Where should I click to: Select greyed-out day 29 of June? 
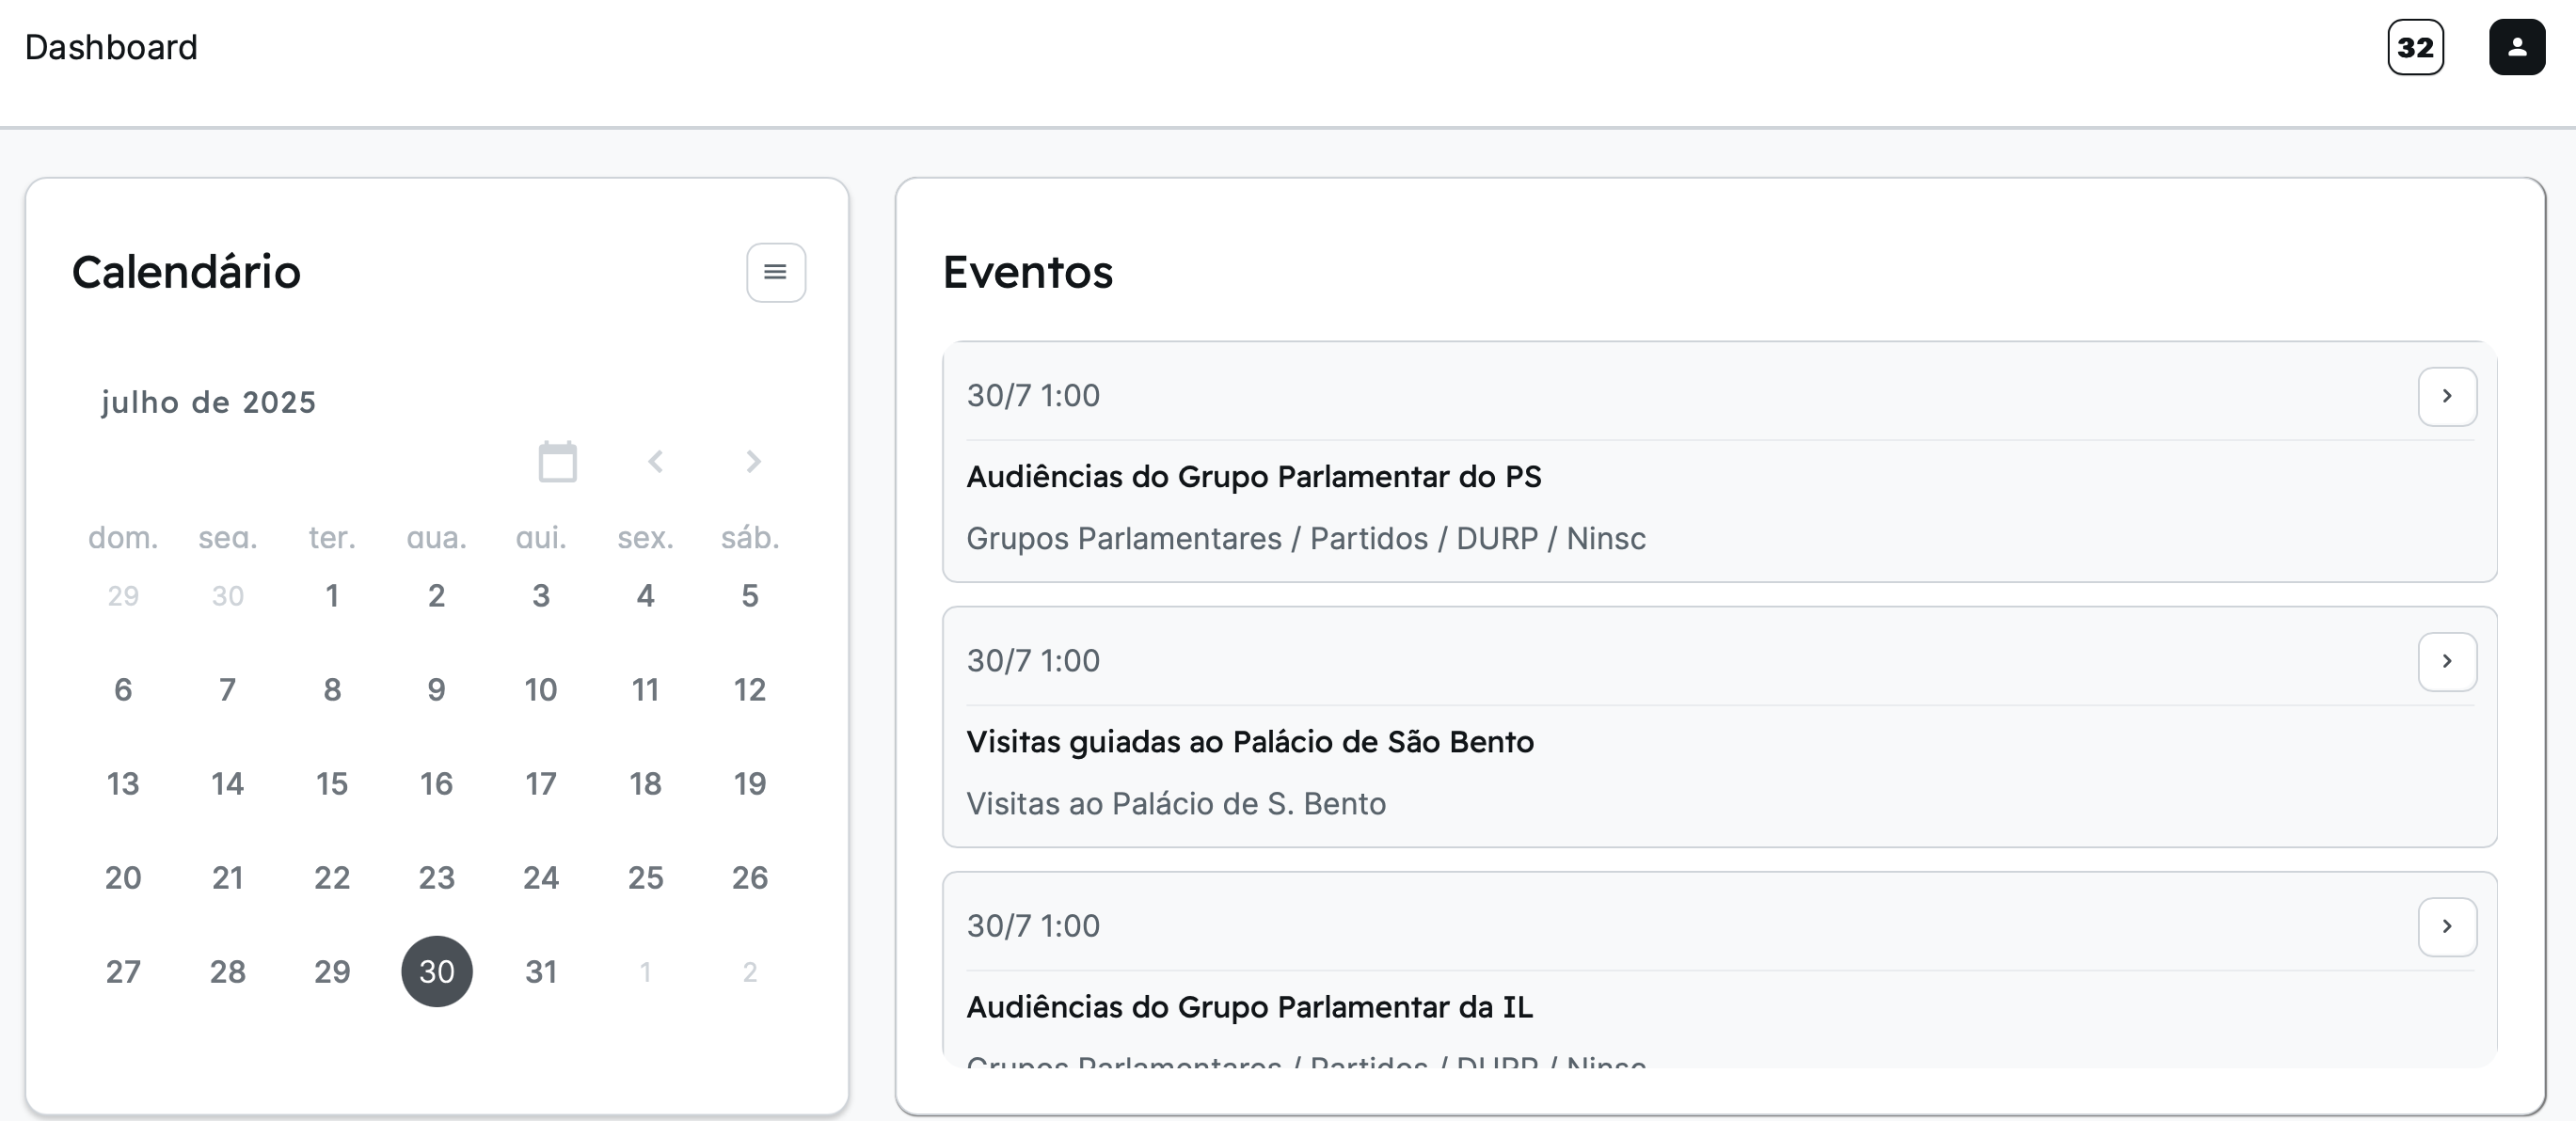[123, 596]
